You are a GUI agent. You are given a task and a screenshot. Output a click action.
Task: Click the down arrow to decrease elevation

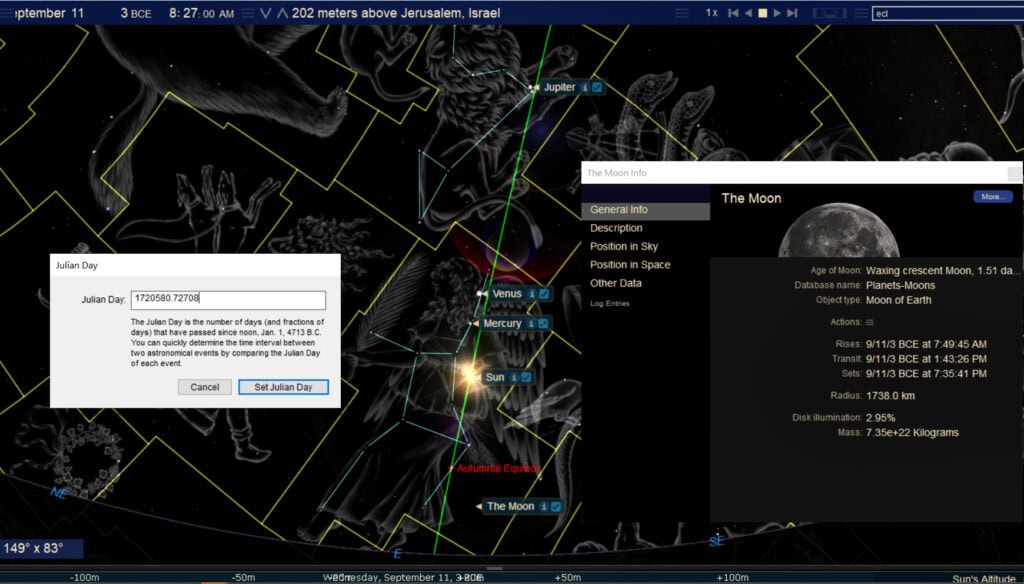point(265,13)
